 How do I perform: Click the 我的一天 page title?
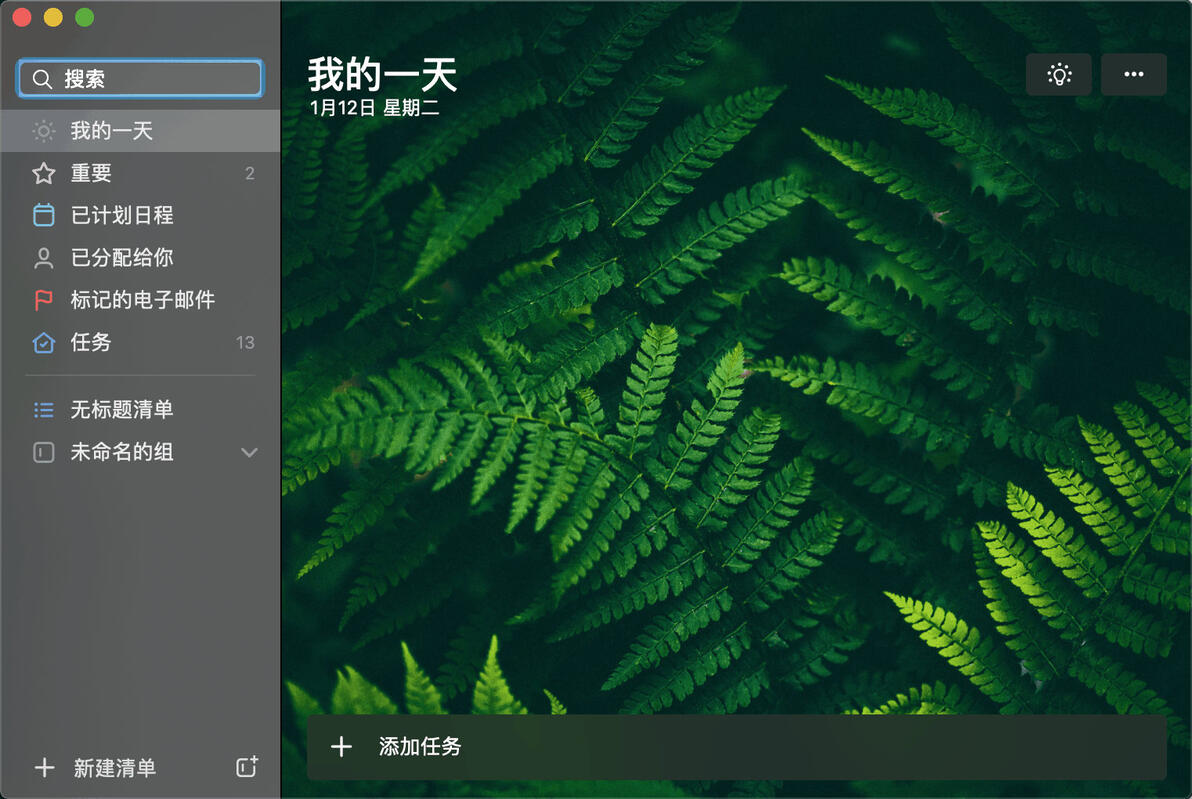[x=382, y=75]
